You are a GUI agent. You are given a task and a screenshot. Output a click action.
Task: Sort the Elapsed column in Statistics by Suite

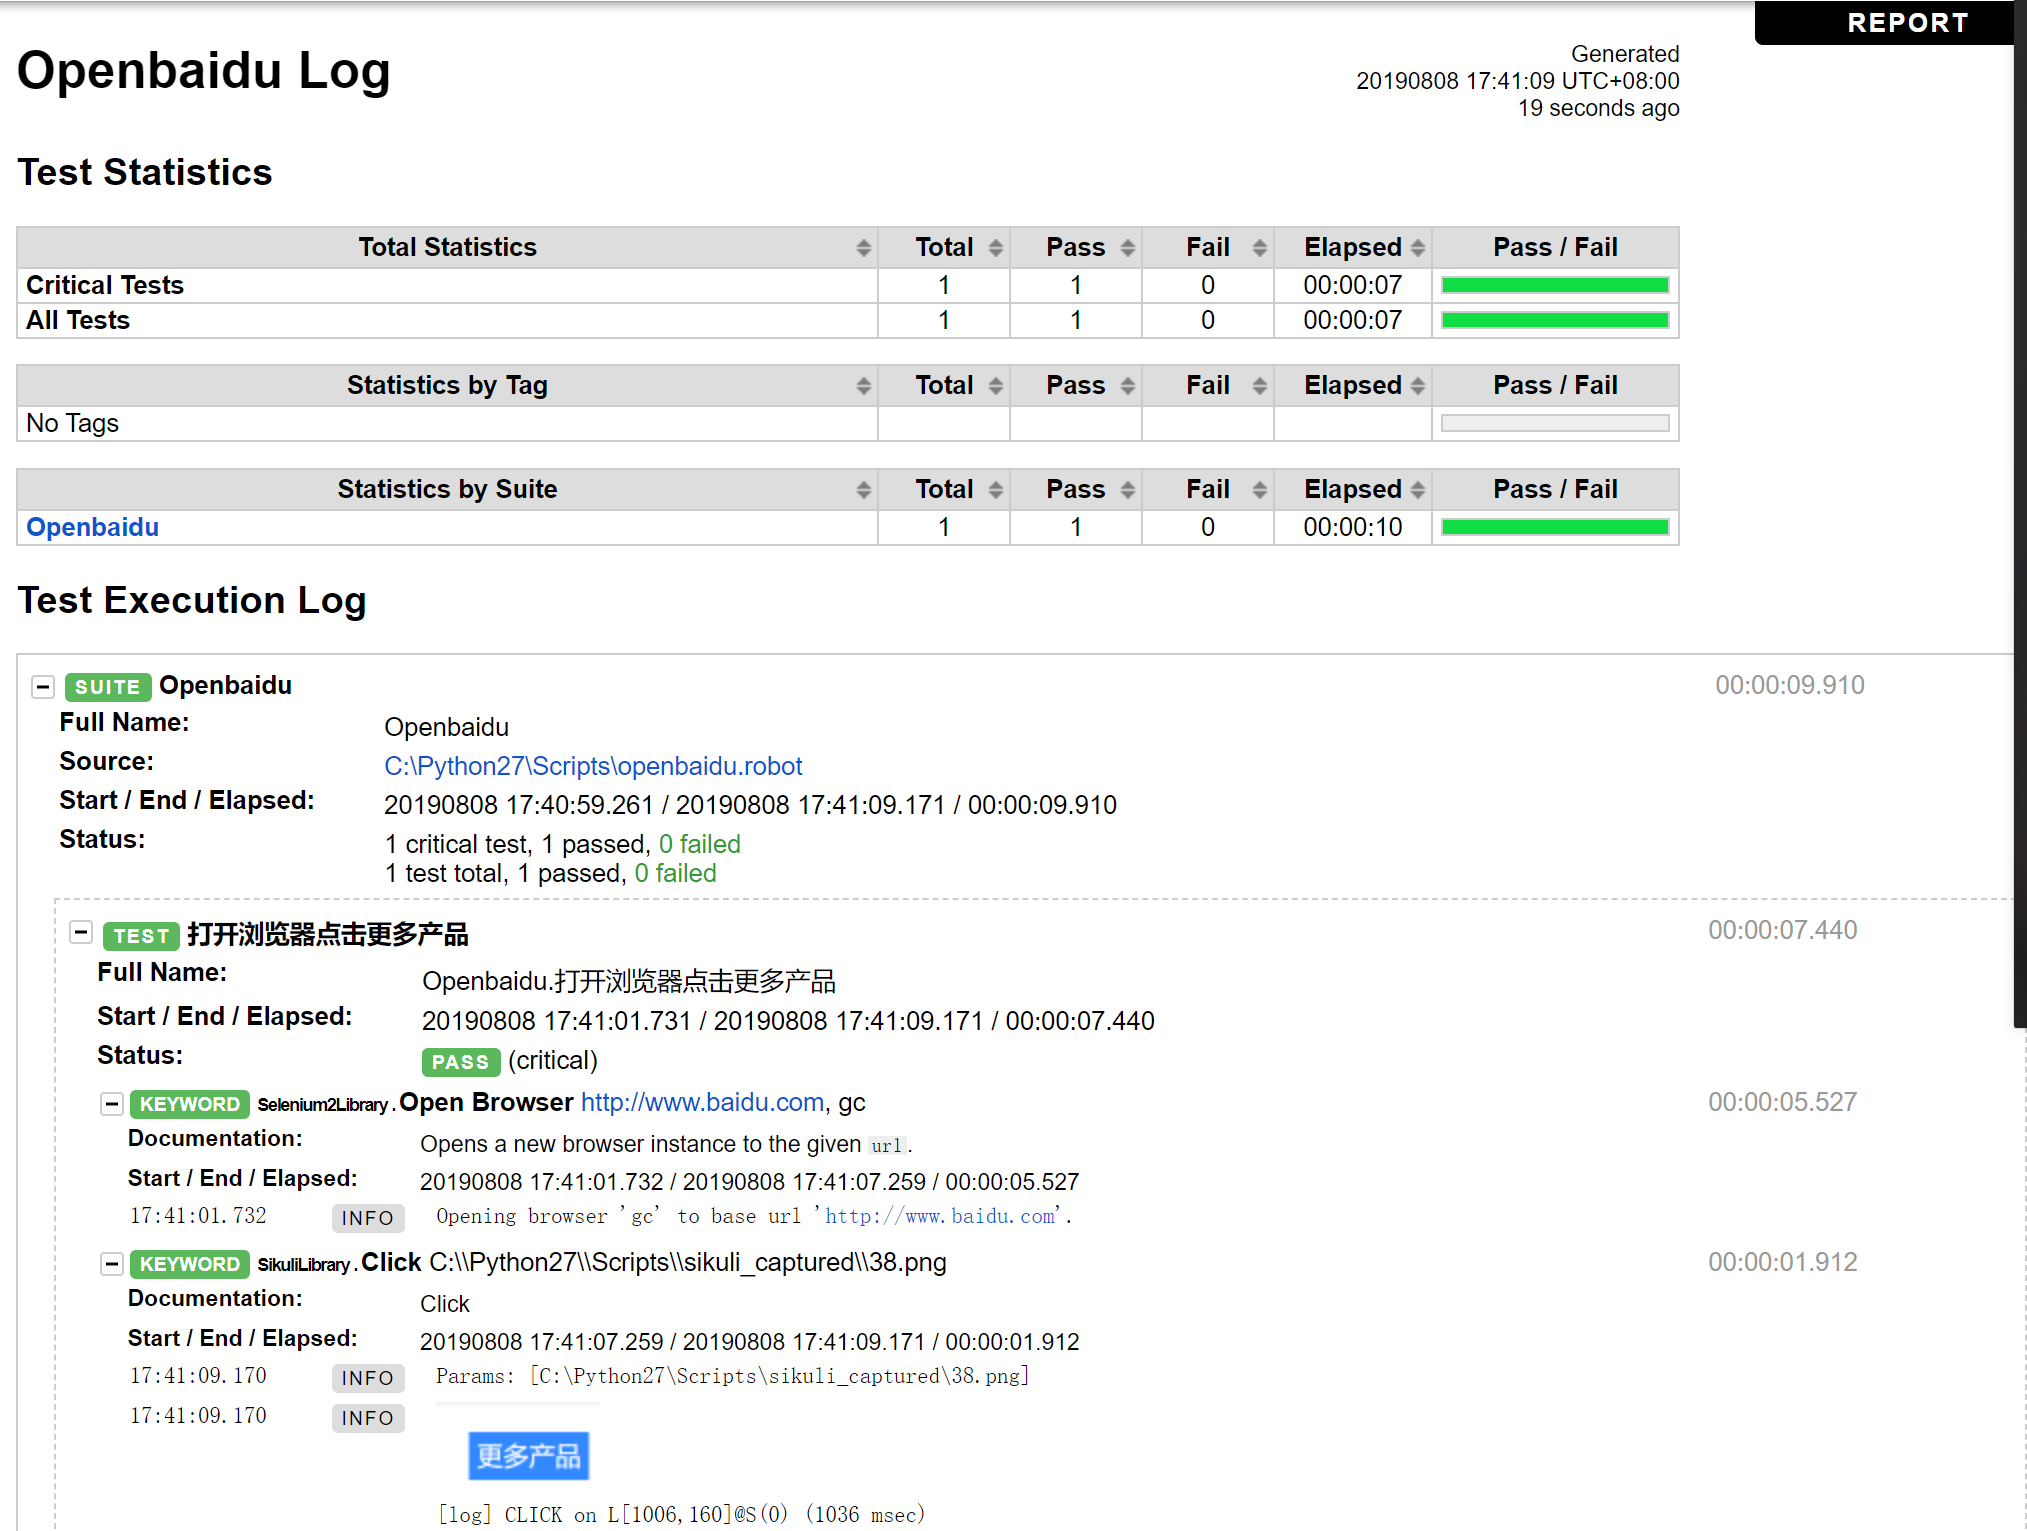pyautogui.click(x=1419, y=489)
